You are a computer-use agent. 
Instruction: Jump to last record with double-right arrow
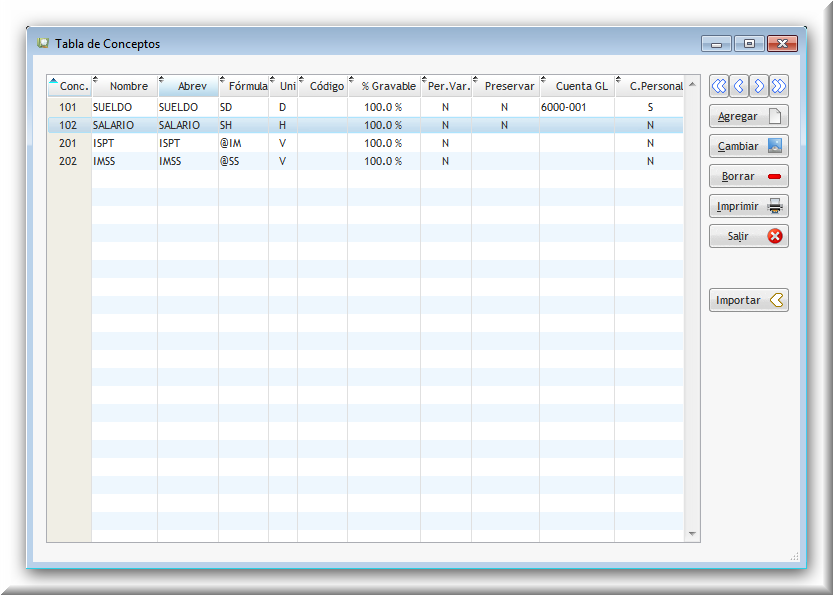point(779,86)
